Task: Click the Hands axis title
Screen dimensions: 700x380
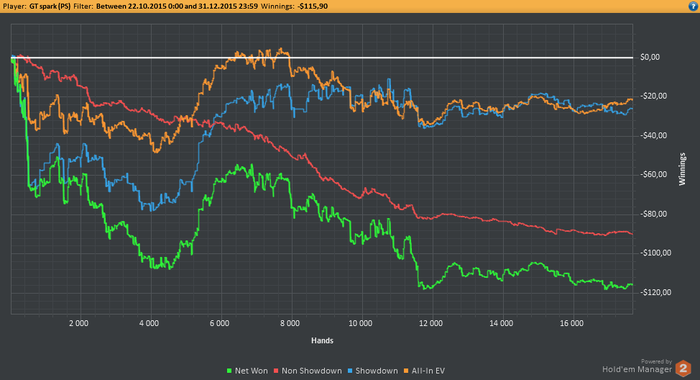Action: click(x=322, y=340)
